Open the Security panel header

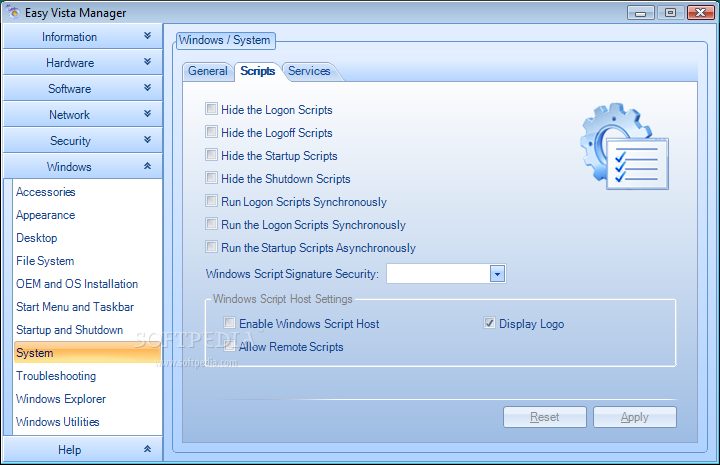tap(83, 140)
